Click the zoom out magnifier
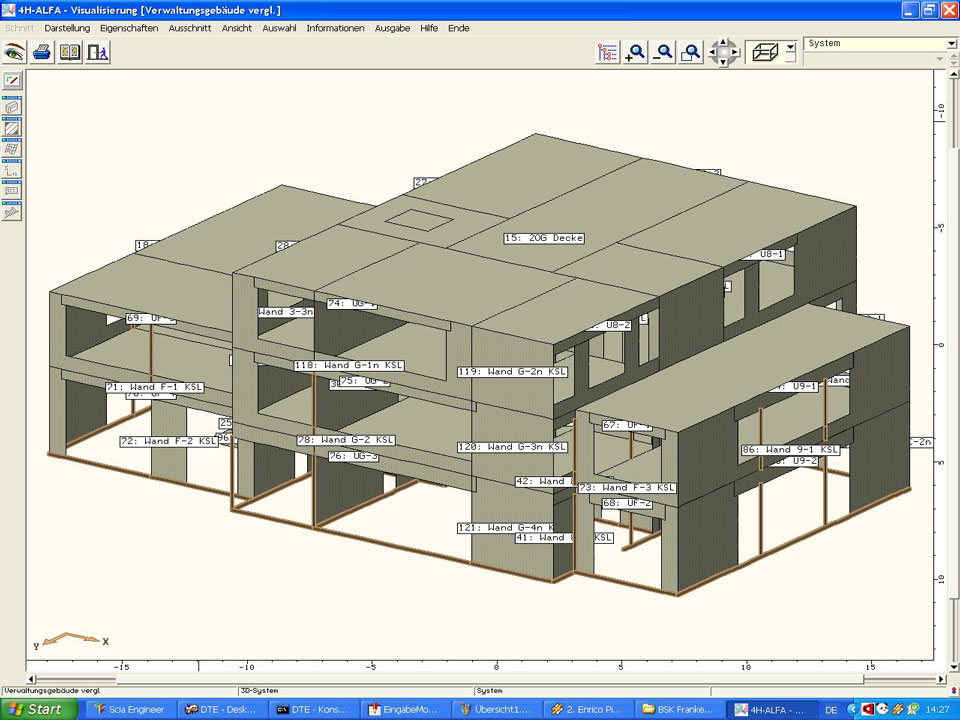960x720 pixels. pyautogui.click(x=663, y=53)
